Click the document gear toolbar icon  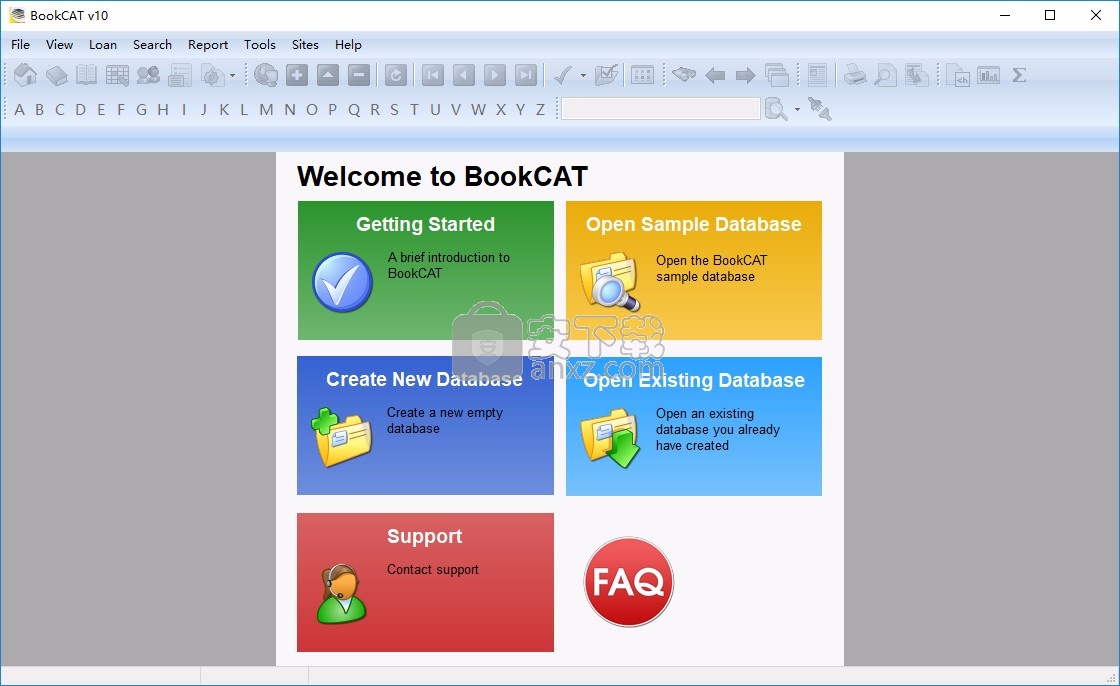coord(212,75)
